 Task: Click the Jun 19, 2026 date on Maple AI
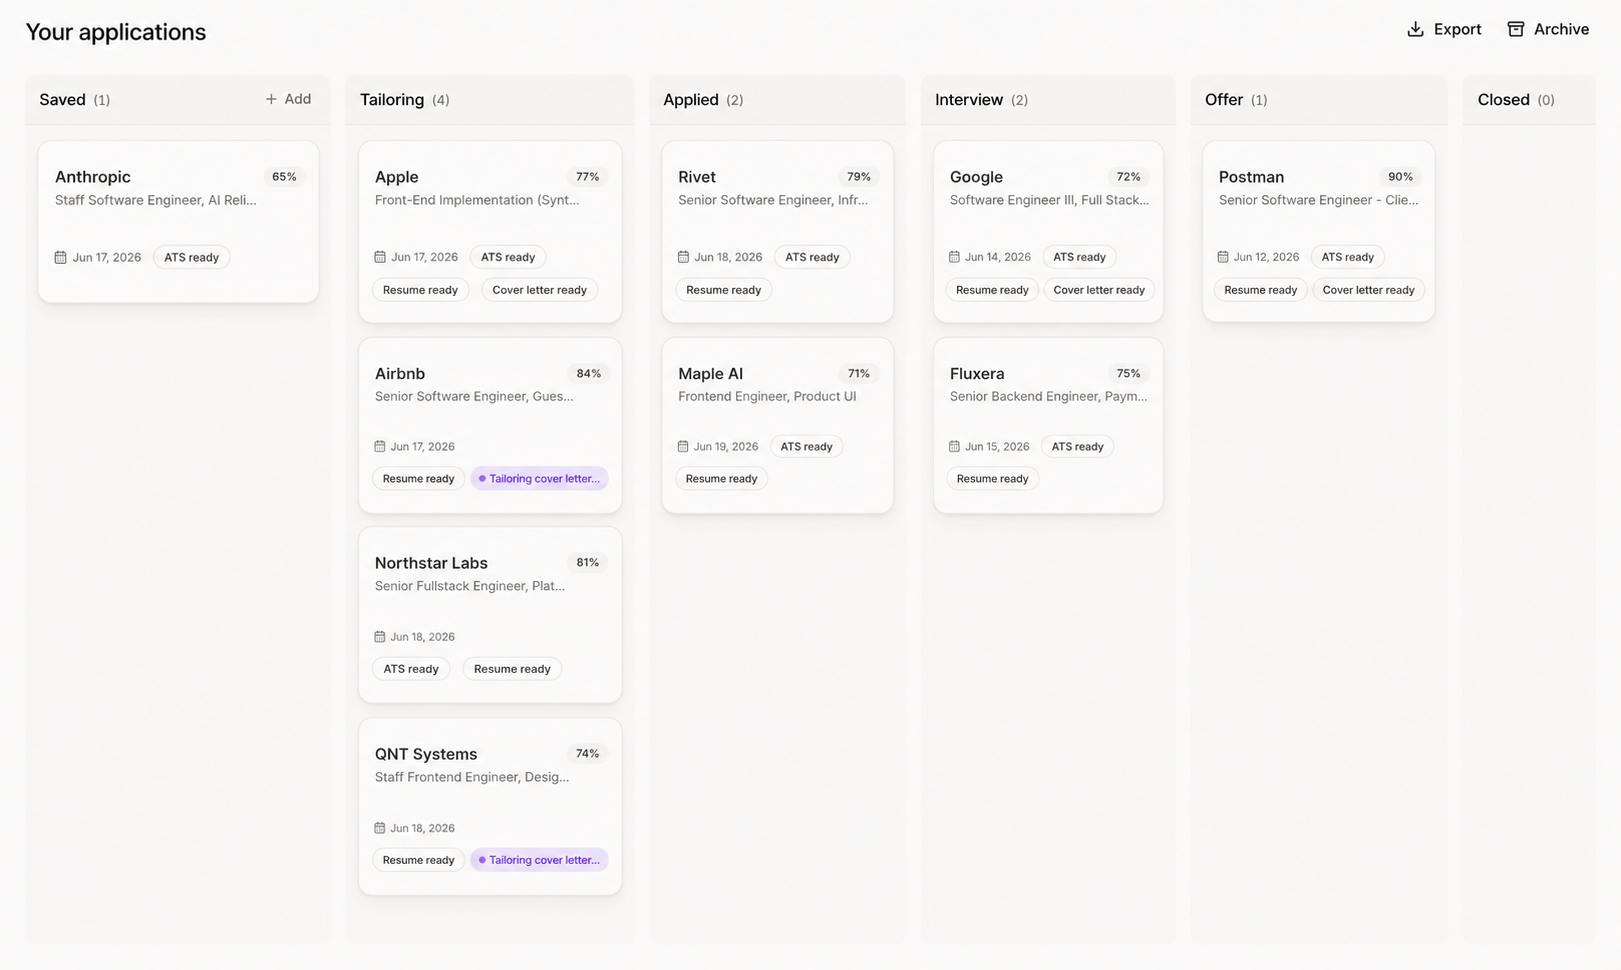tap(726, 447)
